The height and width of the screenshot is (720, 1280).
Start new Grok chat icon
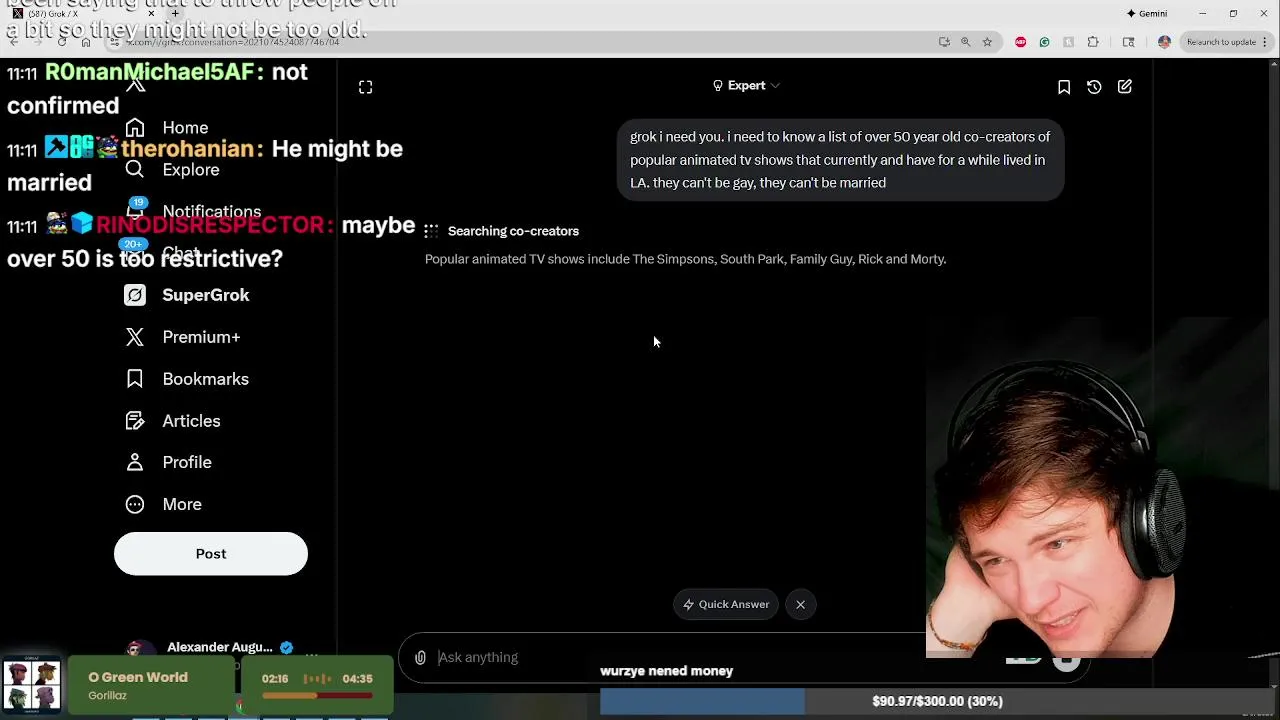(x=1125, y=87)
